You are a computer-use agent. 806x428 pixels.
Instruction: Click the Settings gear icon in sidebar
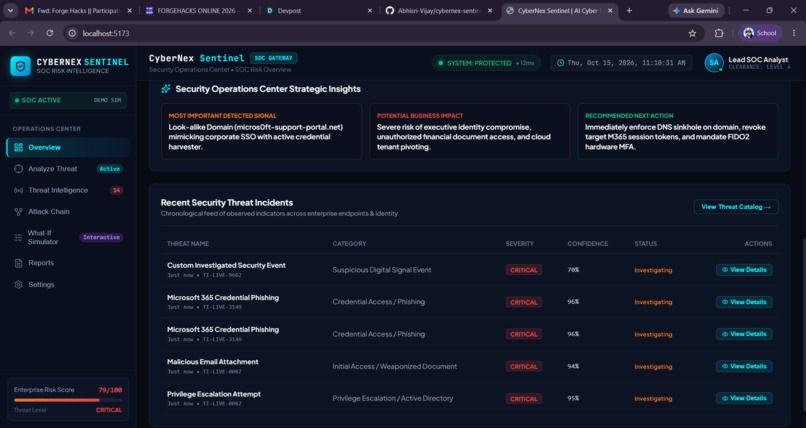[x=19, y=285]
